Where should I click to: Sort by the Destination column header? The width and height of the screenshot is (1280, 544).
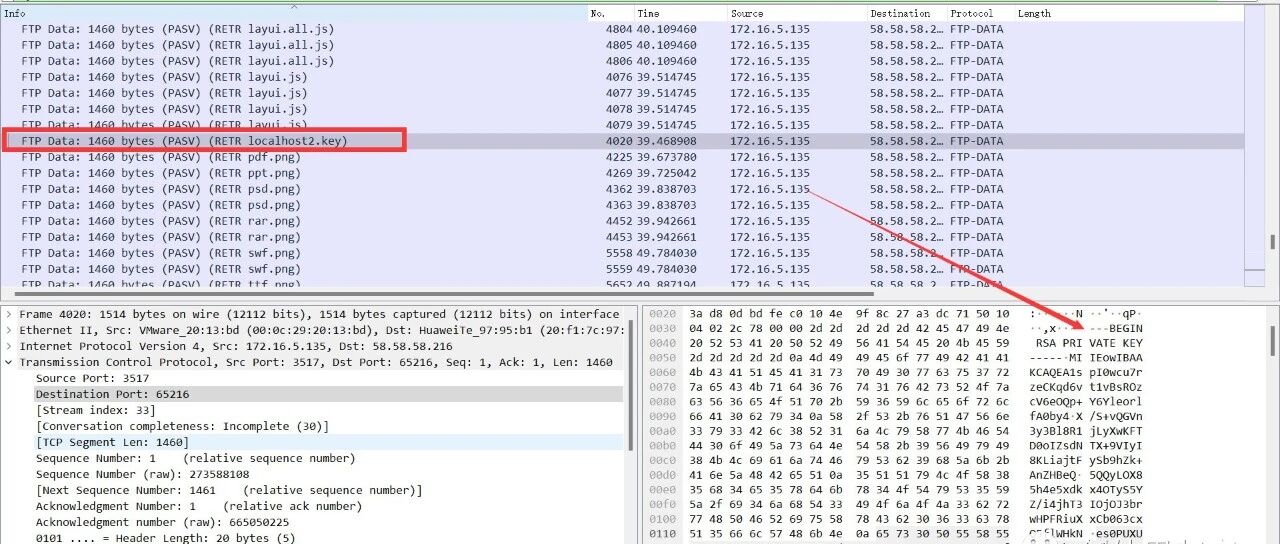click(x=907, y=13)
